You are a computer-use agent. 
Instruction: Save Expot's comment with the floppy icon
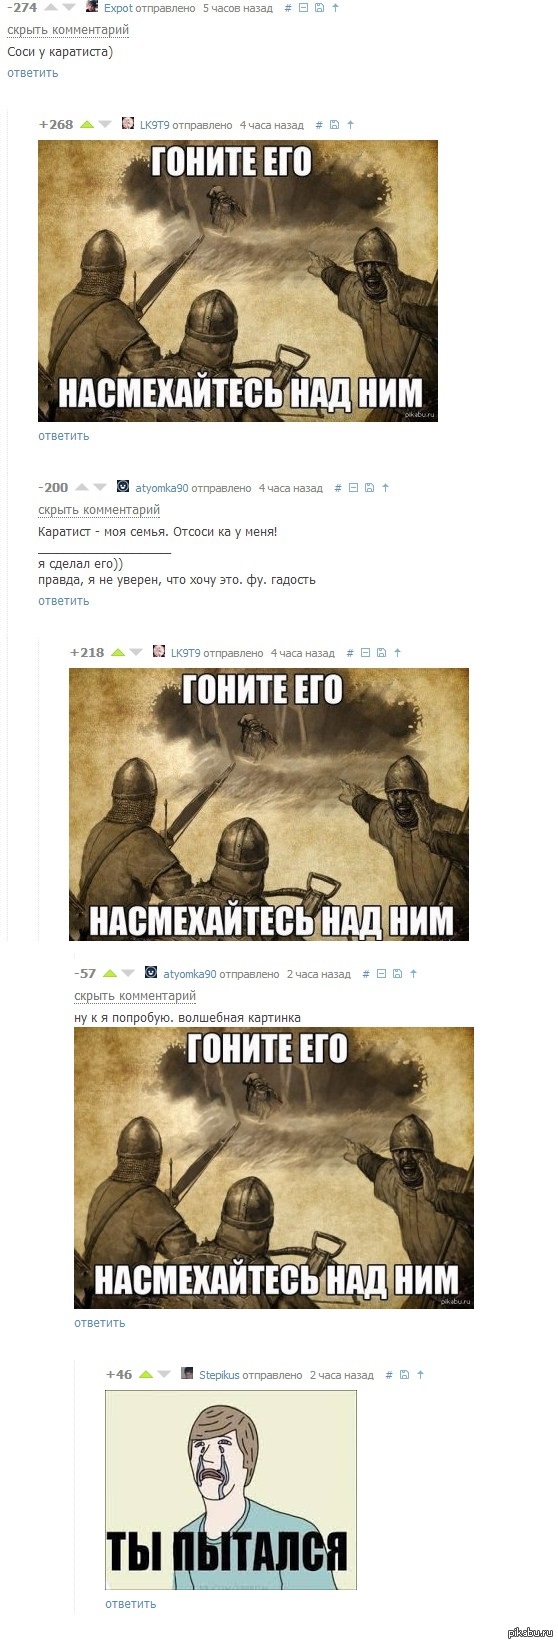pos(318,8)
